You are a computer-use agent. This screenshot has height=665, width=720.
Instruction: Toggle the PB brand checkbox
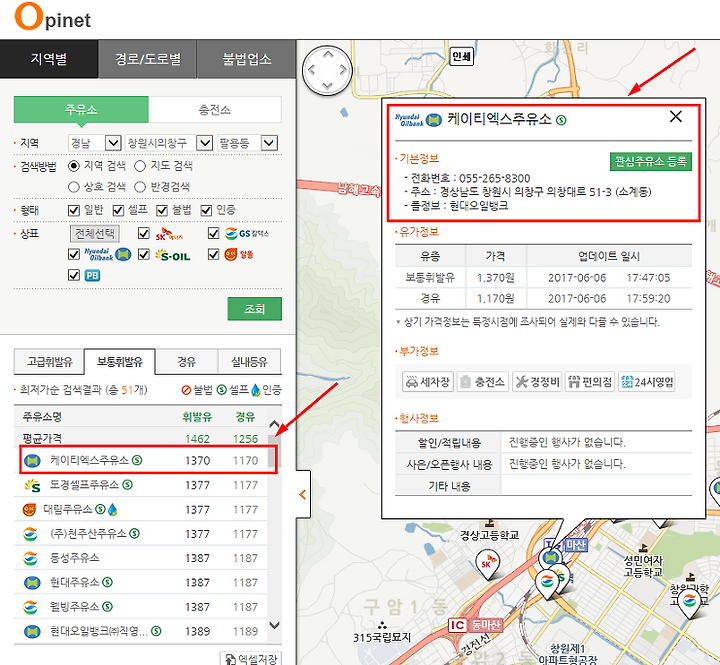coord(73,275)
